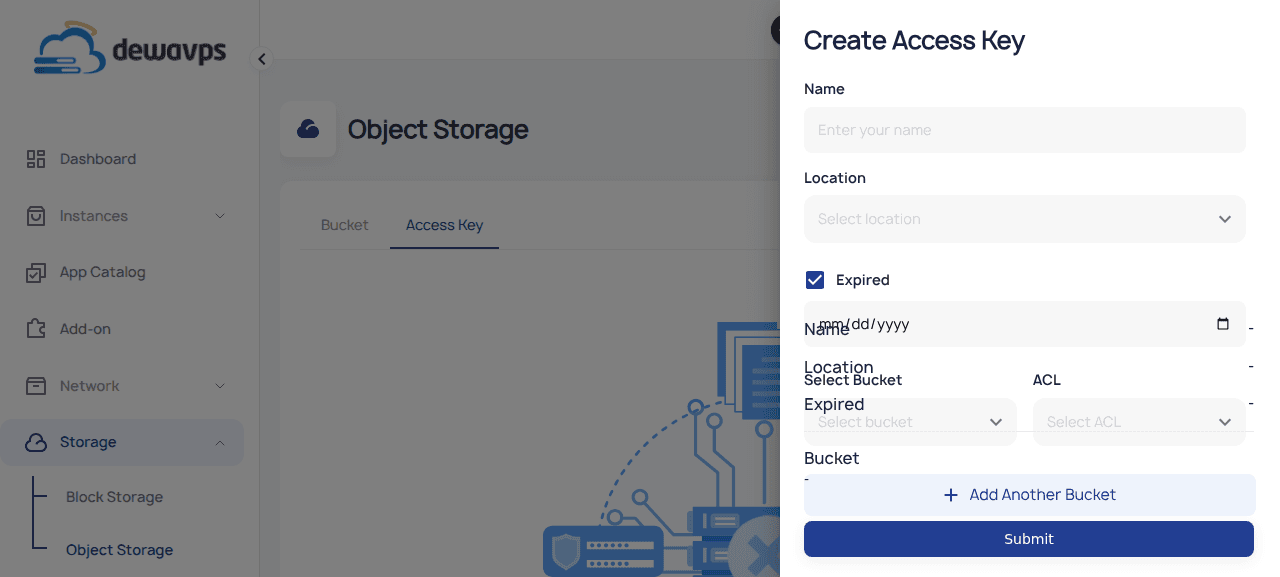Collapse the Storage section in sidebar
This screenshot has height=577, width=1280.
tap(221, 442)
